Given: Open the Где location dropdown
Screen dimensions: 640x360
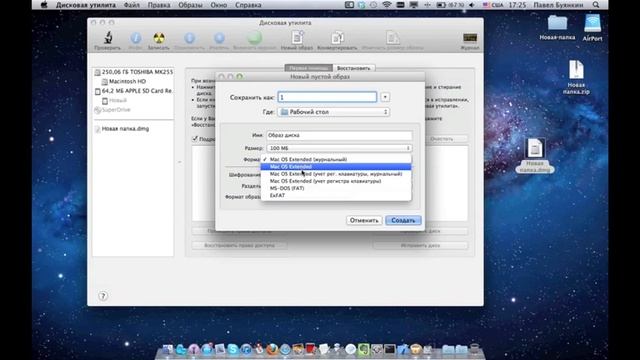Looking at the screenshot, I should 333,112.
